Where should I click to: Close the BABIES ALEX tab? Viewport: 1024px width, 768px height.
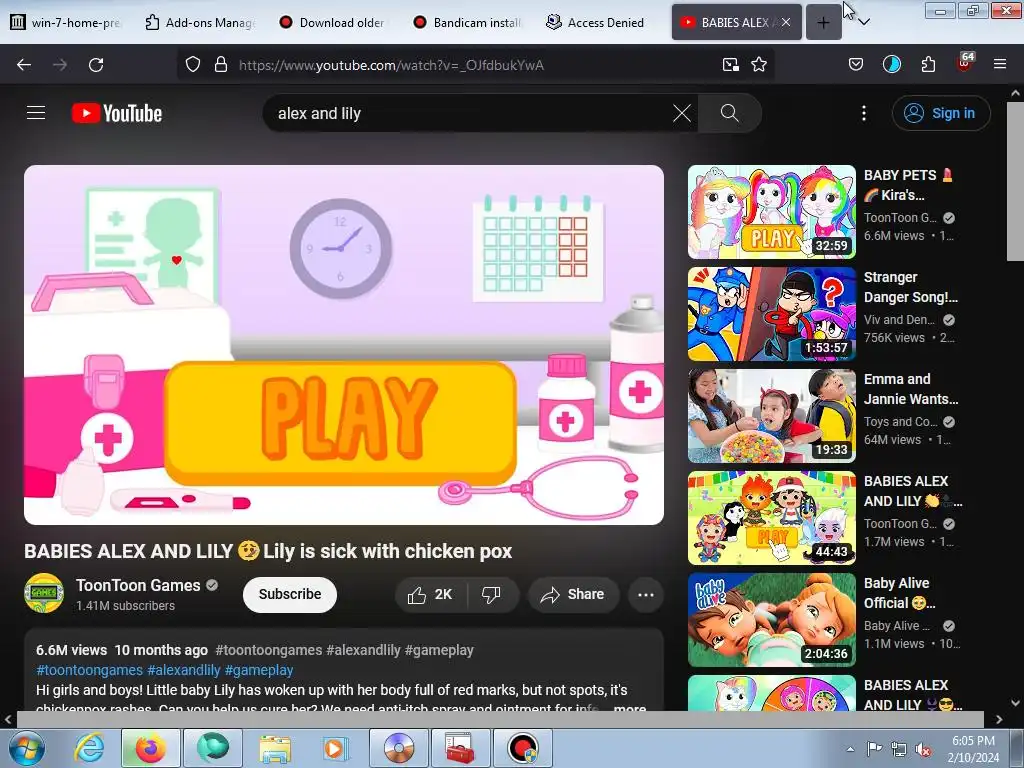(x=786, y=22)
